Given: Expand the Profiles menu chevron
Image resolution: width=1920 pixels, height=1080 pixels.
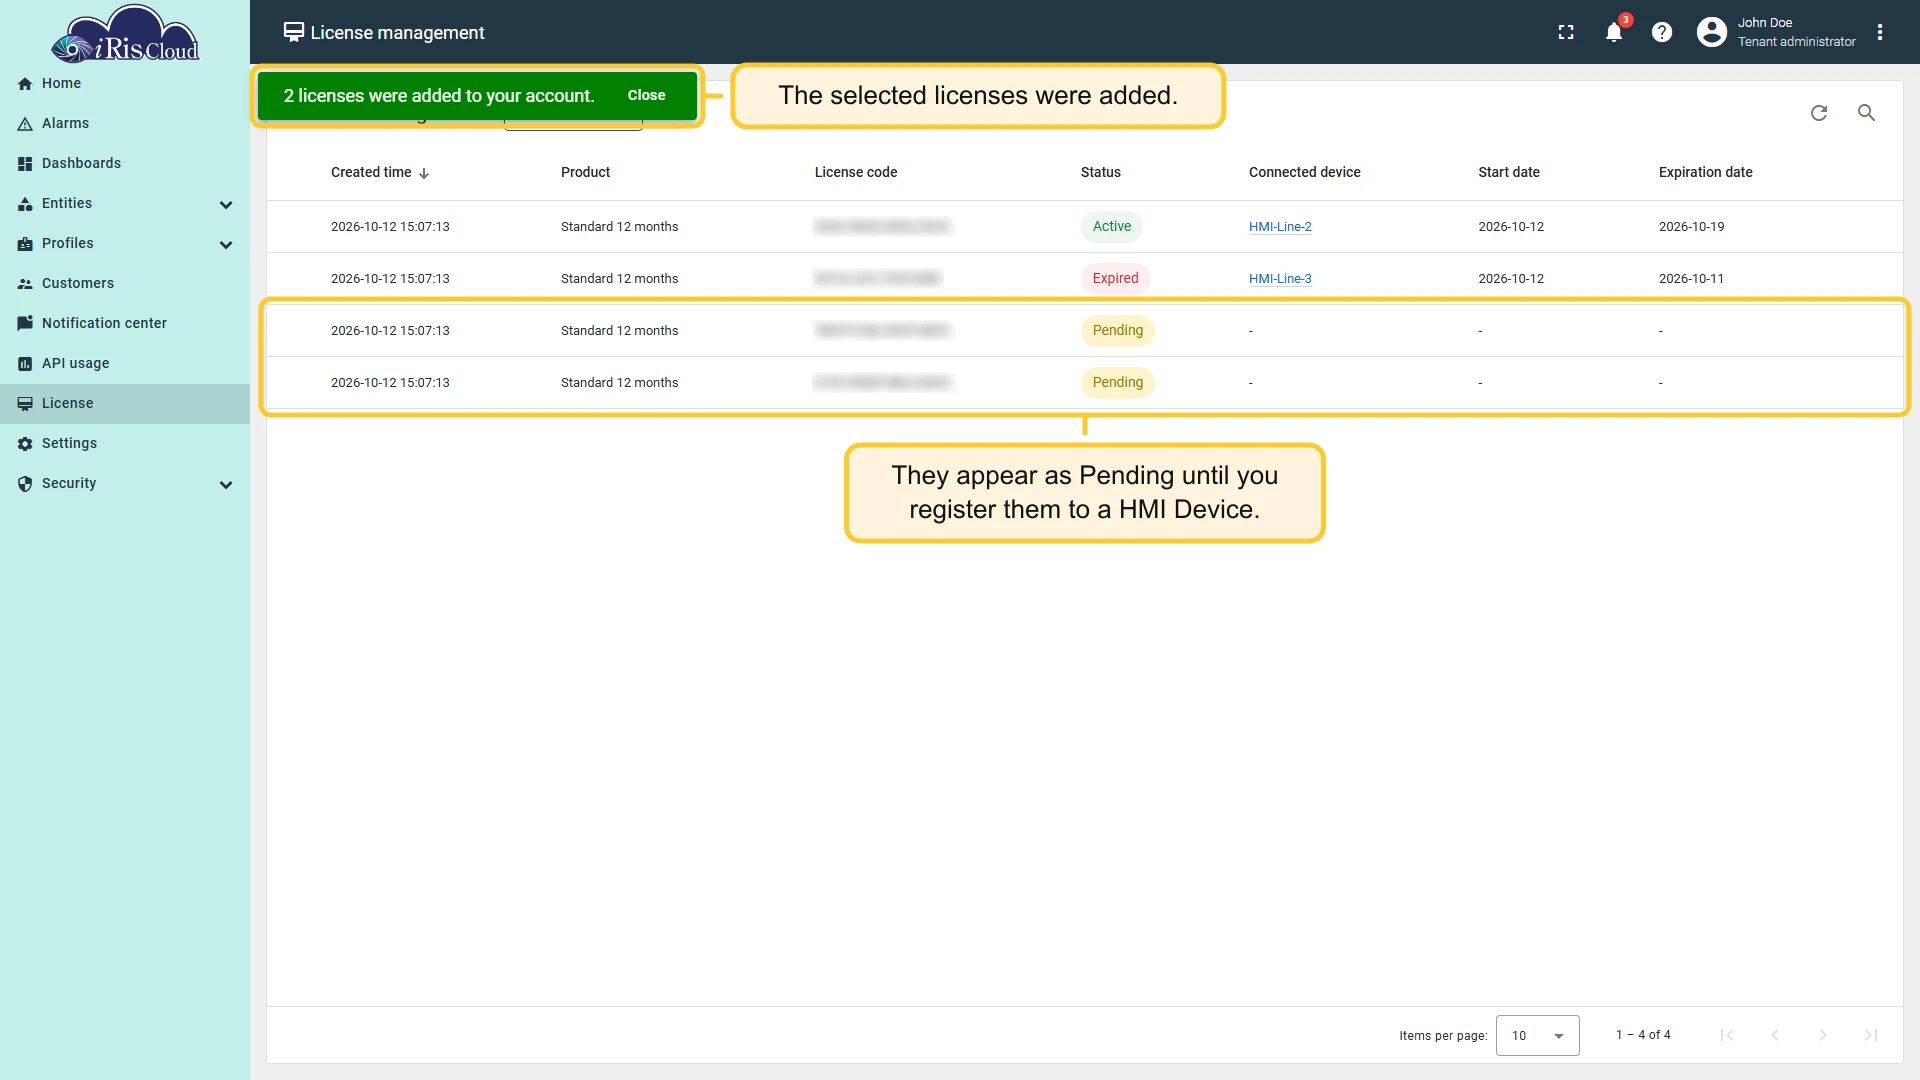Looking at the screenshot, I should coord(226,245).
